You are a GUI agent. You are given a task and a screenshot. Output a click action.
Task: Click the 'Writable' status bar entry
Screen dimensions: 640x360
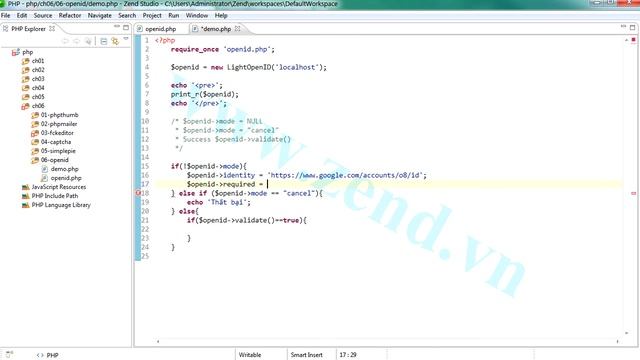[x=250, y=355]
